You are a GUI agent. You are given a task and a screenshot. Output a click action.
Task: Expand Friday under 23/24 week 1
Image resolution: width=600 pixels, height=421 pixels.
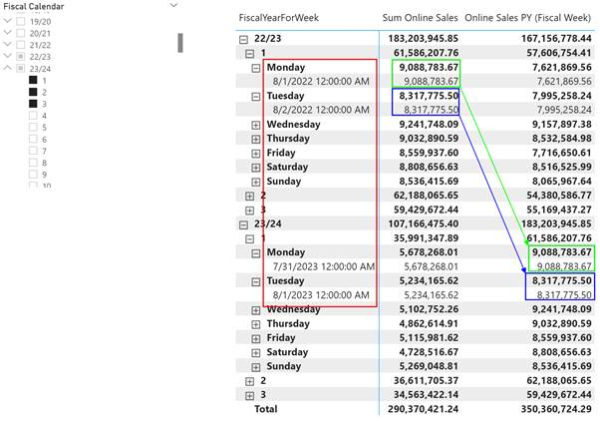pyautogui.click(x=257, y=338)
